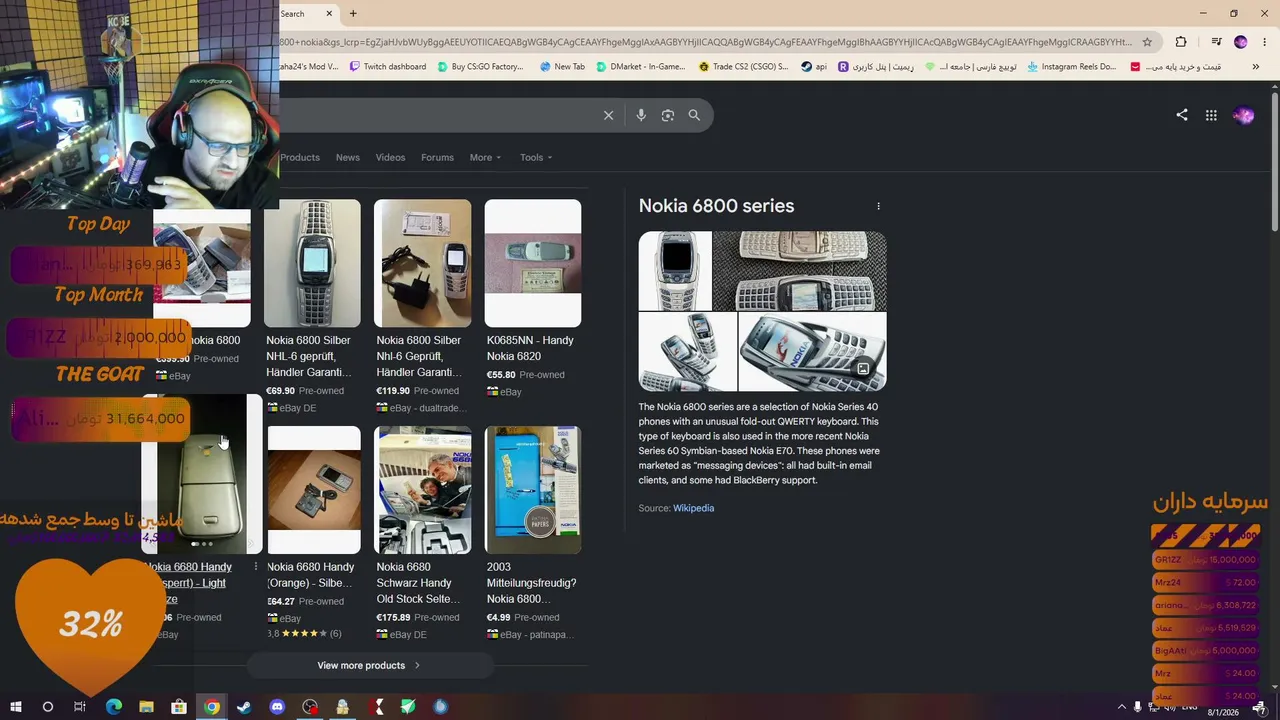Click the page vertical scrollbar
The image size is (1280, 720).
[1274, 160]
